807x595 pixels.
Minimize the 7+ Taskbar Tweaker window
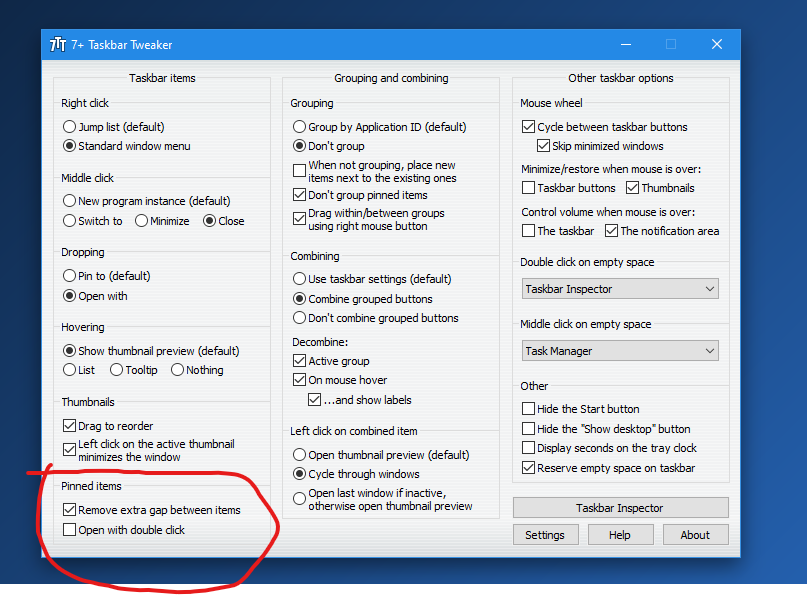[626, 45]
